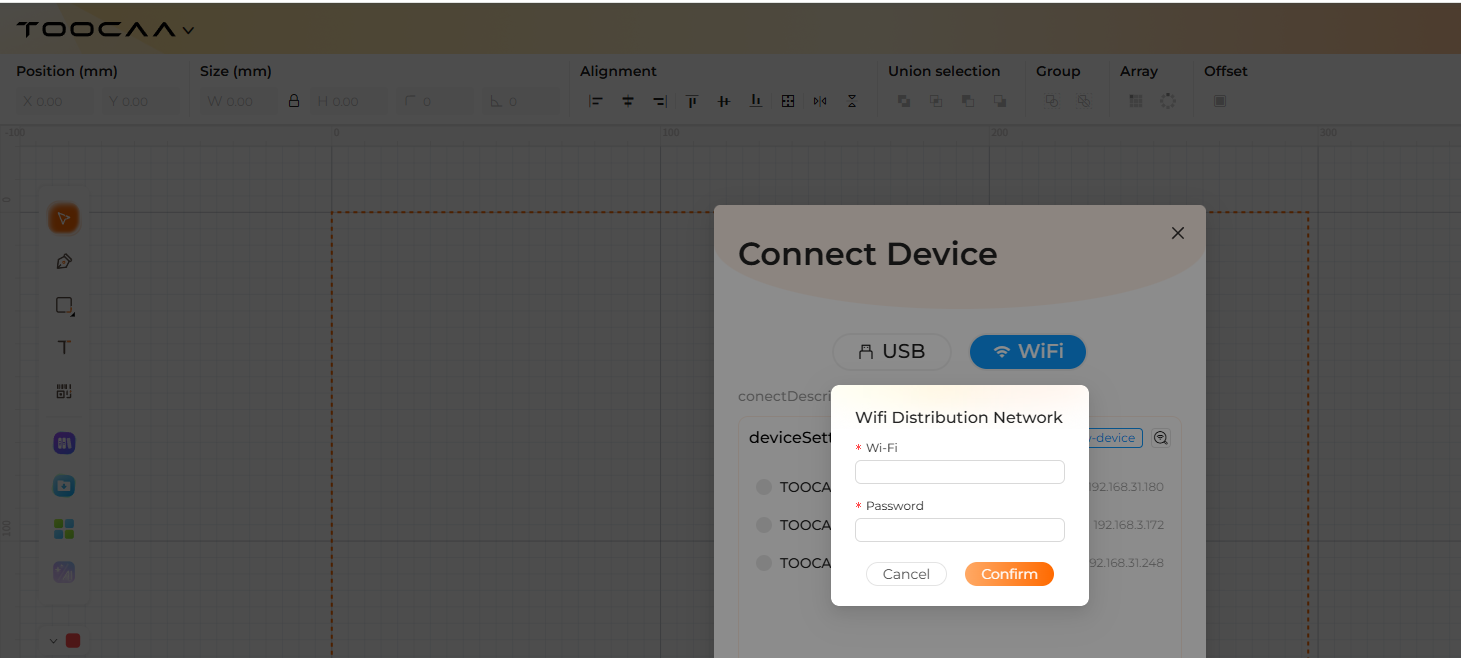Confirm the Wifi Distribution Network dialog
Image resolution: width=1461 pixels, height=658 pixels.
[1009, 574]
